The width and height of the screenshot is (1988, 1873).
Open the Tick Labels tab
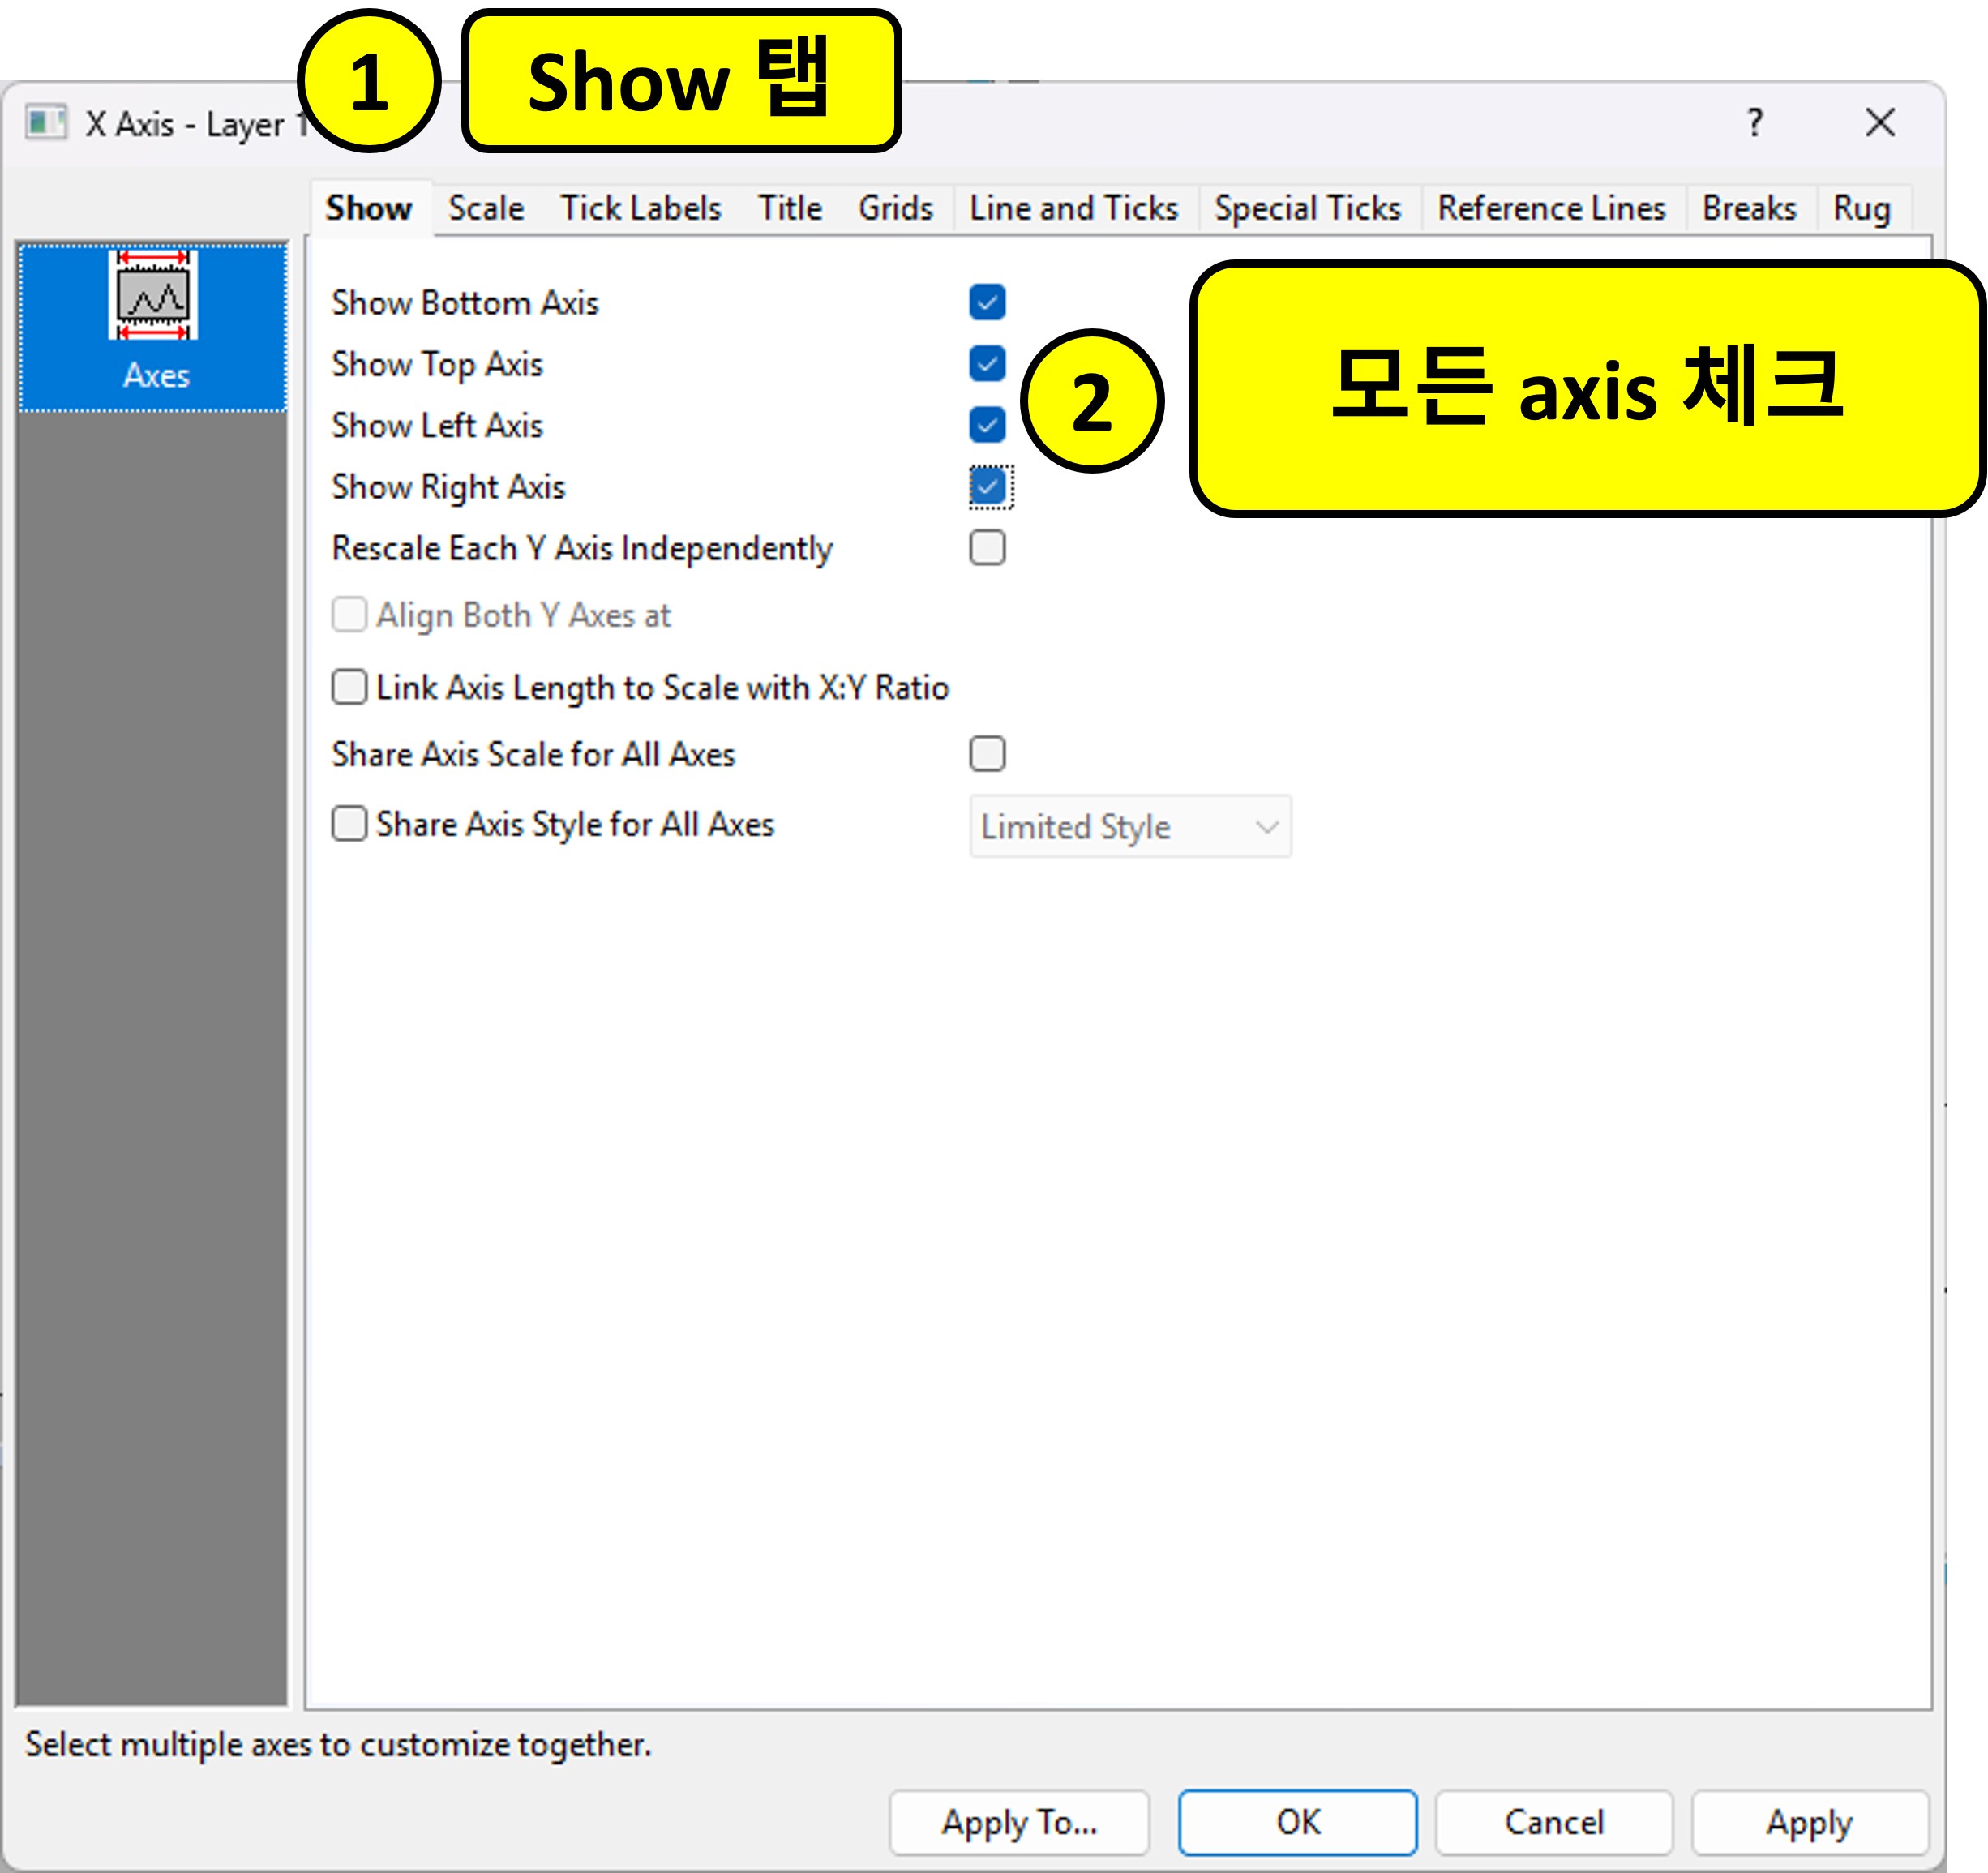coord(640,208)
